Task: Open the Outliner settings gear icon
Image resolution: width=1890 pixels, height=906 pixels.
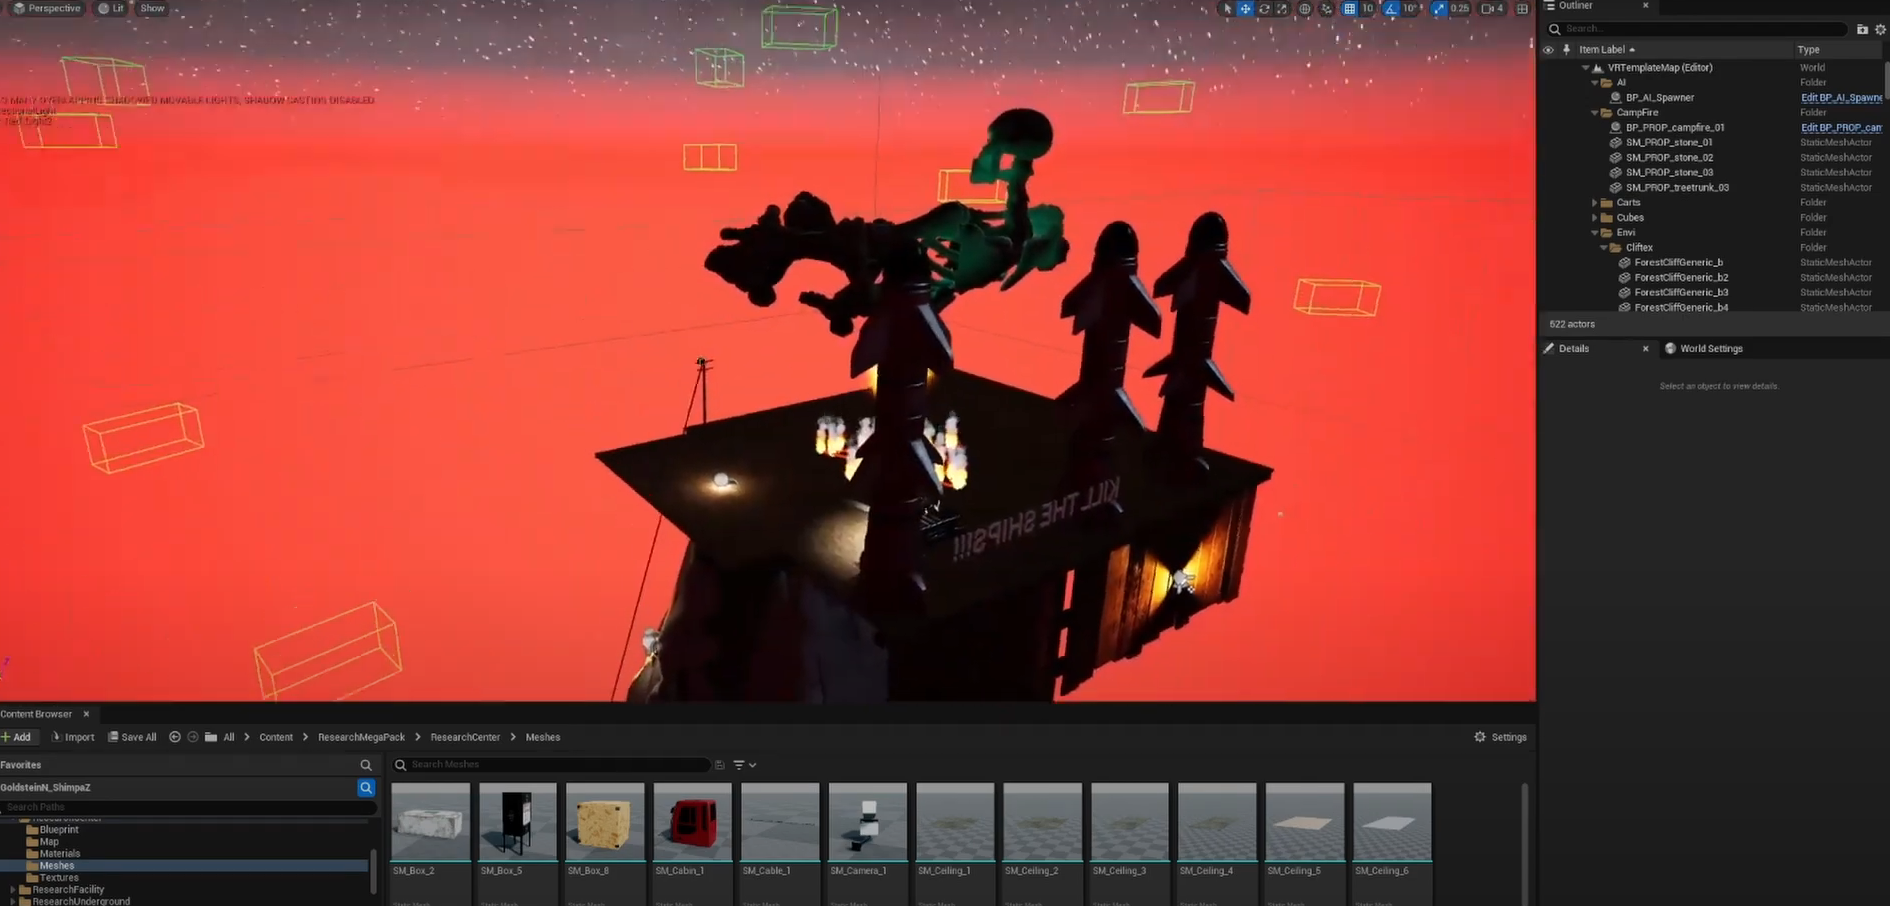Action: coord(1878,29)
